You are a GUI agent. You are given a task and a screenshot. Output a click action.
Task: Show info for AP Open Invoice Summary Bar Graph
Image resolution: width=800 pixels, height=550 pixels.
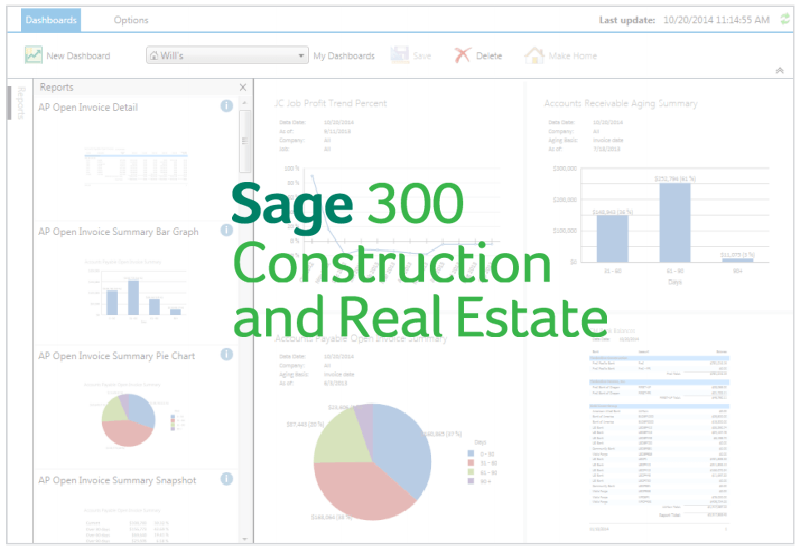pos(227,230)
